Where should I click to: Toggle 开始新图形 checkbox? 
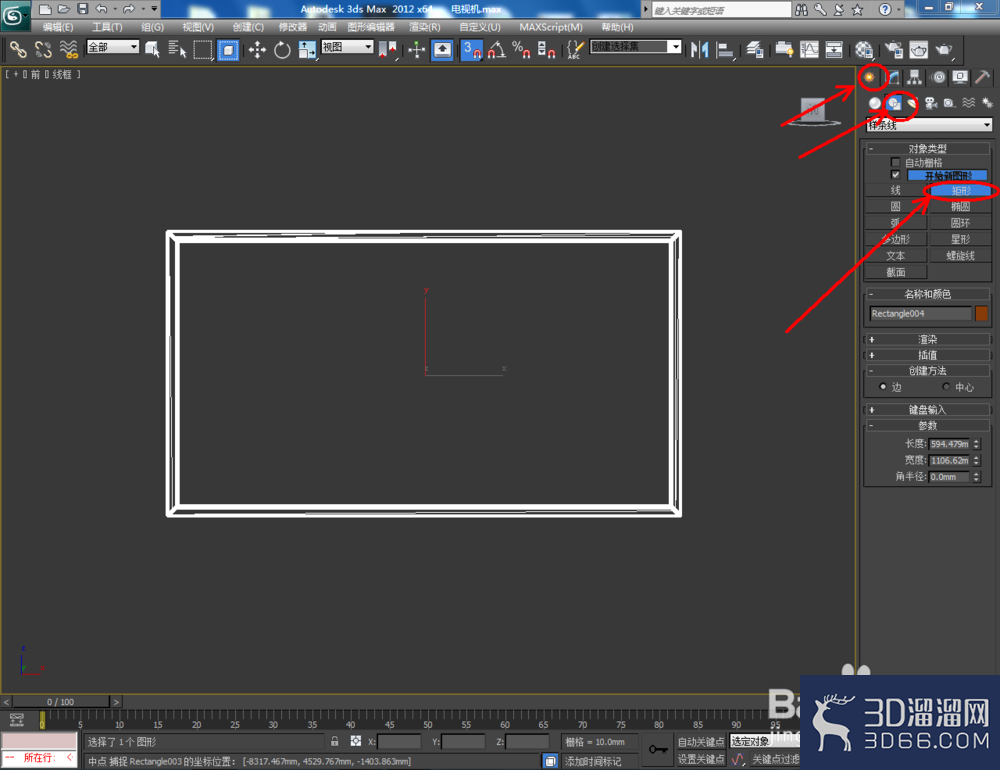click(x=895, y=175)
